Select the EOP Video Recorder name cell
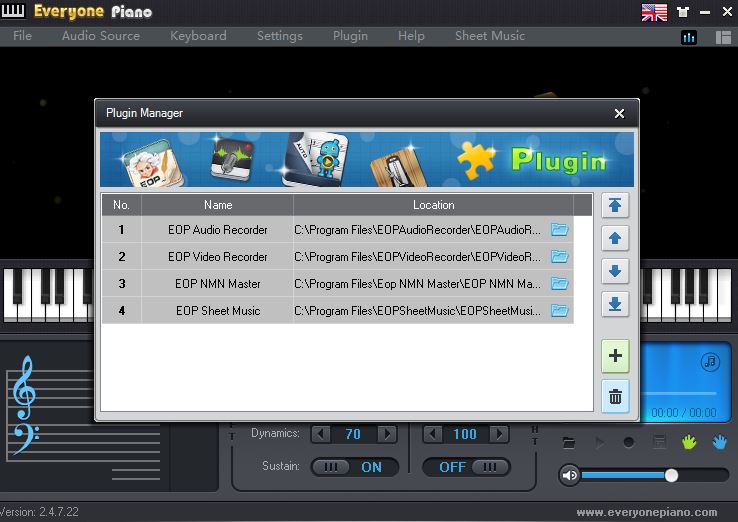Screen dimensions: 738x522 (x=217, y=257)
